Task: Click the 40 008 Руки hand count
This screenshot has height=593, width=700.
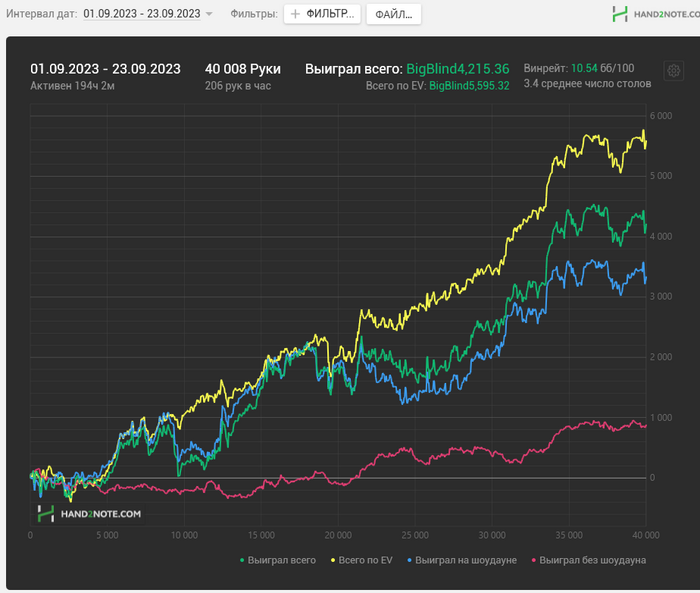Action: [x=243, y=69]
